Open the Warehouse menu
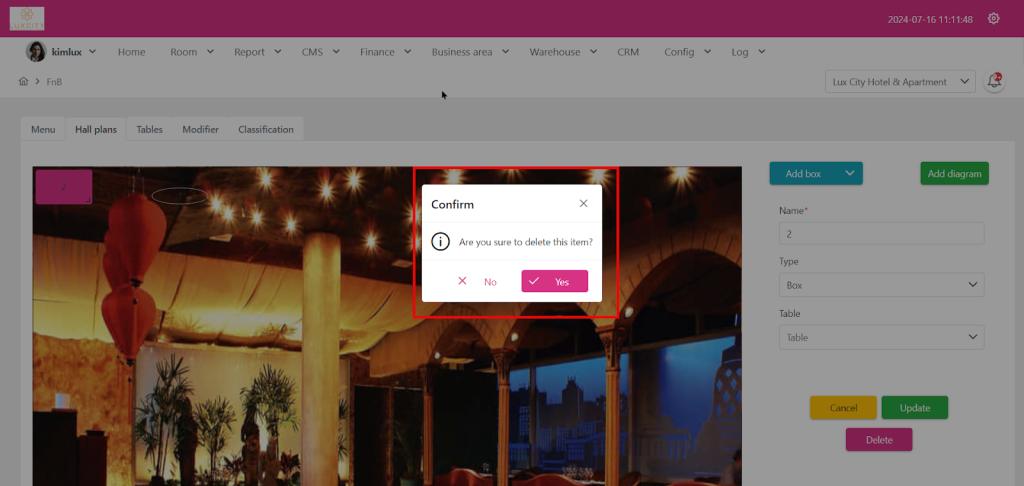This screenshot has width=1024, height=486. [563, 52]
